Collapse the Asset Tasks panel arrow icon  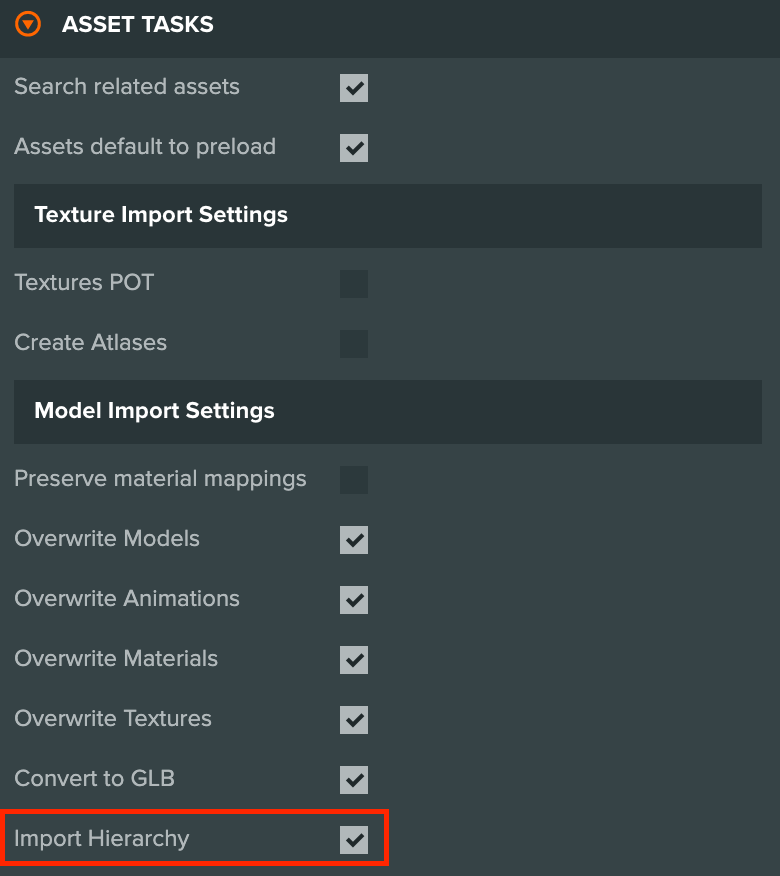click(28, 25)
